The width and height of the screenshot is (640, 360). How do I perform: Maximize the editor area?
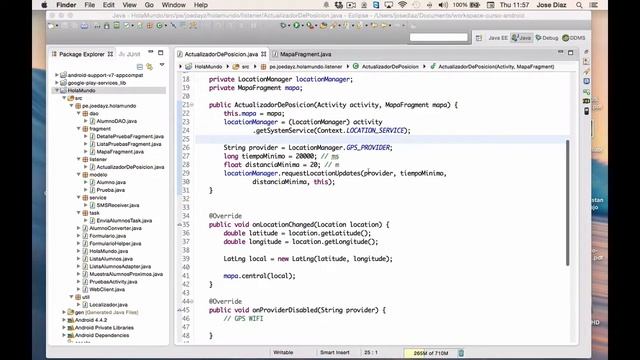(571, 53)
